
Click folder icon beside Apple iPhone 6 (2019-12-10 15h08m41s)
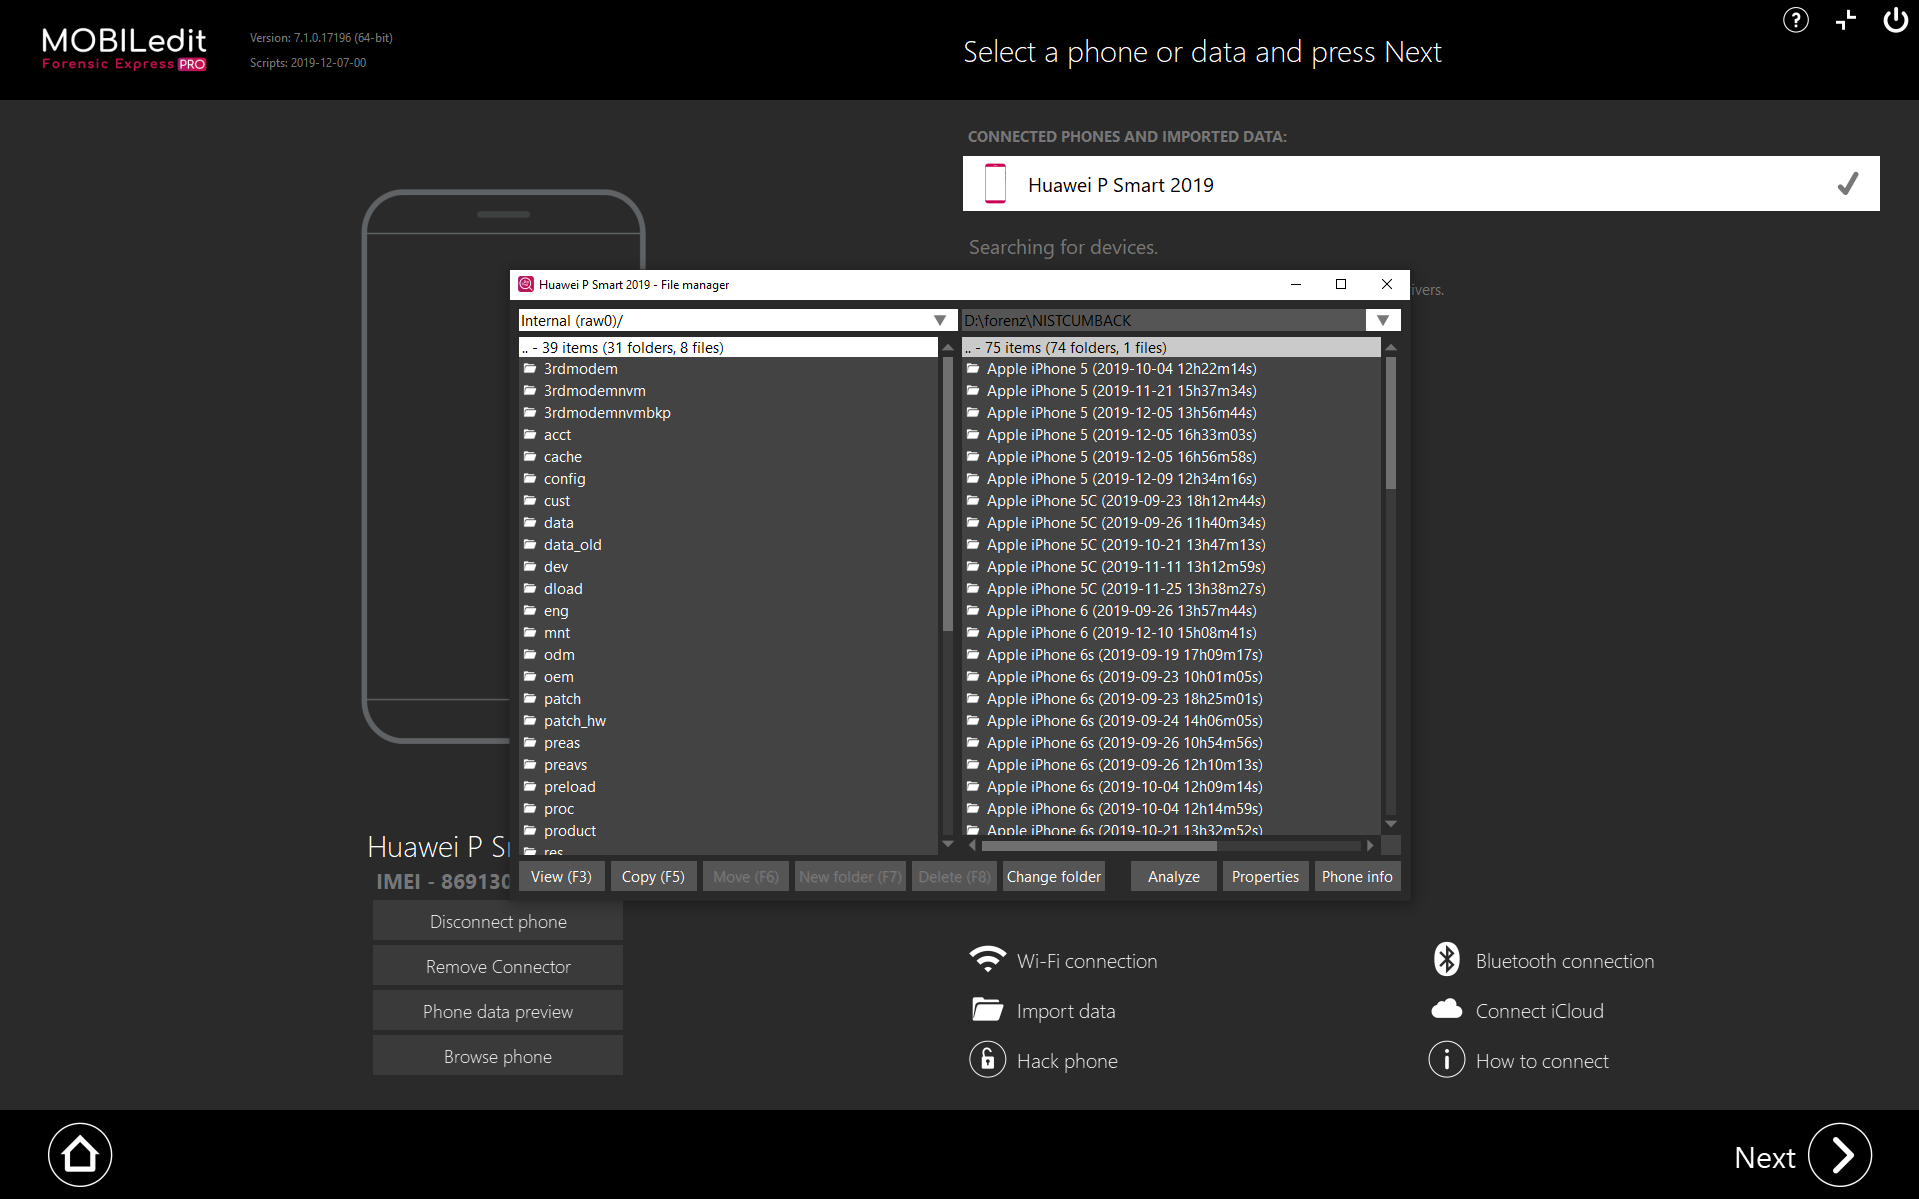click(x=973, y=633)
